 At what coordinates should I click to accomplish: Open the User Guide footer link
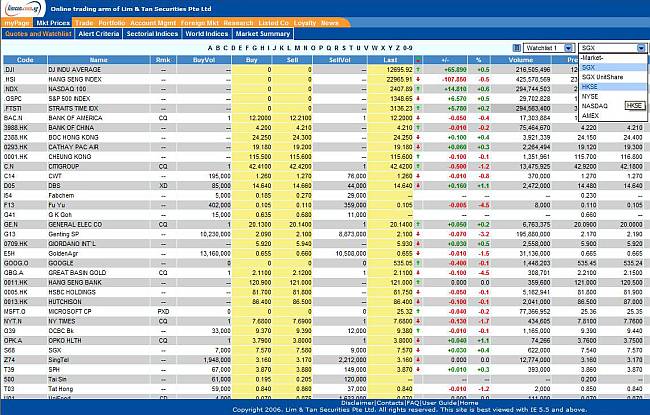439,403
